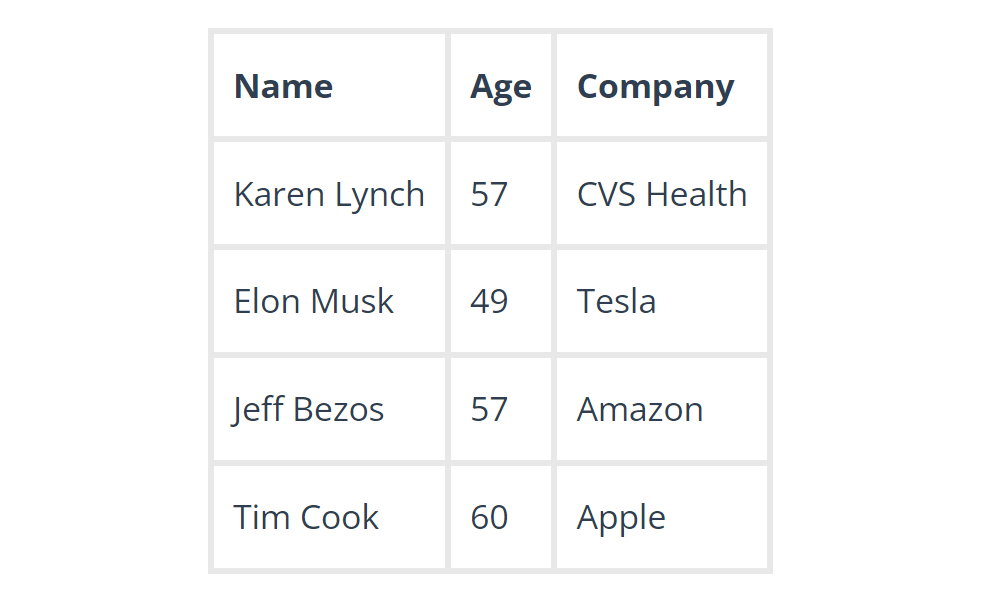Click the Jeff Bezos name cell
Image resolution: width=1002 pixels, height=600 pixels.
point(308,410)
